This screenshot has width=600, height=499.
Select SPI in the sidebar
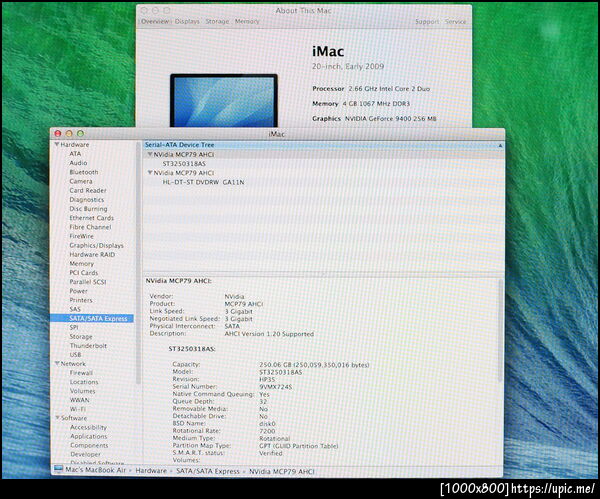[x=74, y=328]
